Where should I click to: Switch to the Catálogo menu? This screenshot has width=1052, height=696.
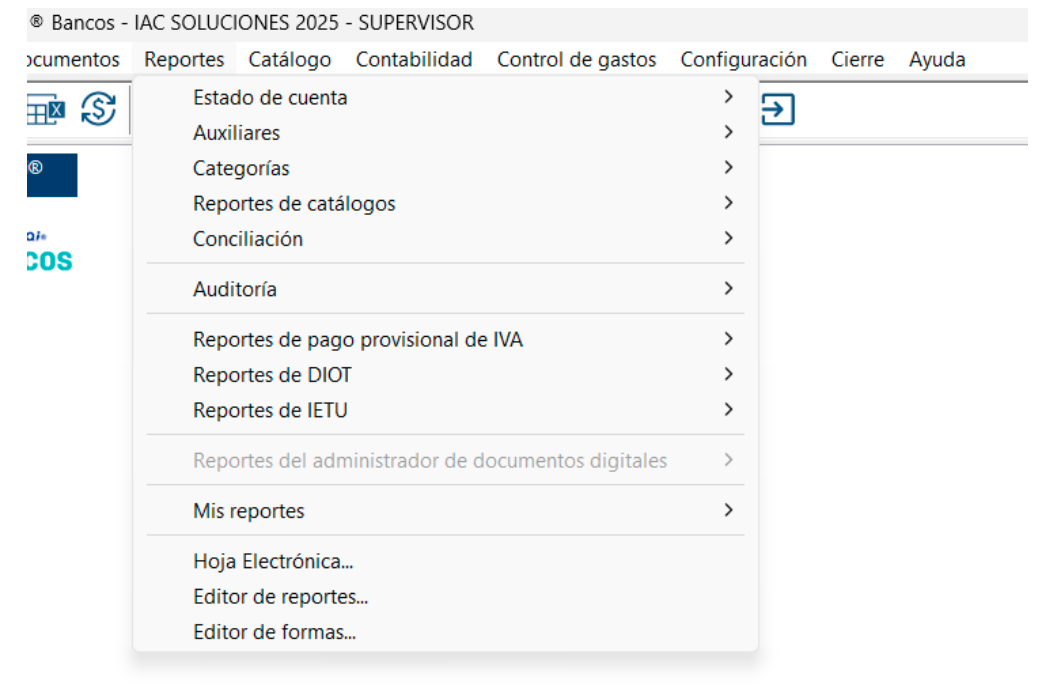click(290, 60)
